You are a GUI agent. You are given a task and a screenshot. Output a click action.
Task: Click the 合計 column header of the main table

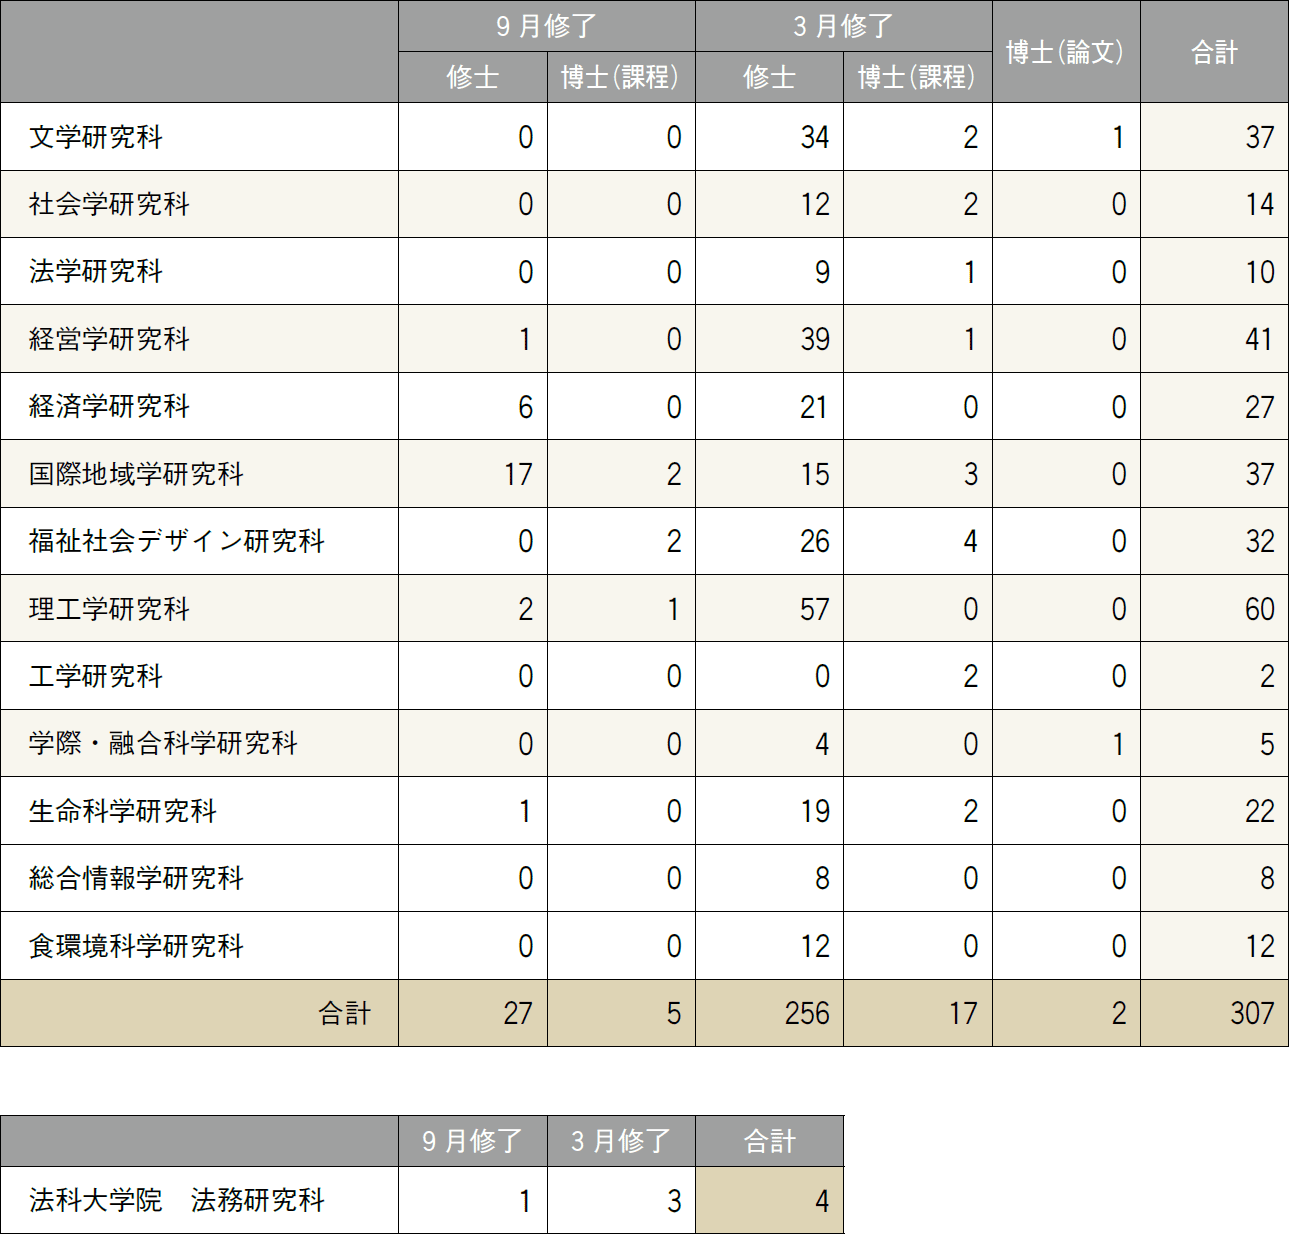(x=1214, y=52)
